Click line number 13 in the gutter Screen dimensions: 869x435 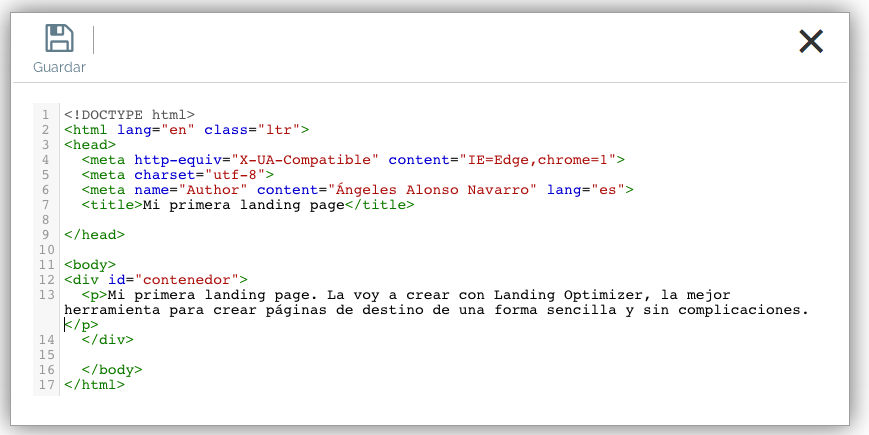tap(46, 295)
